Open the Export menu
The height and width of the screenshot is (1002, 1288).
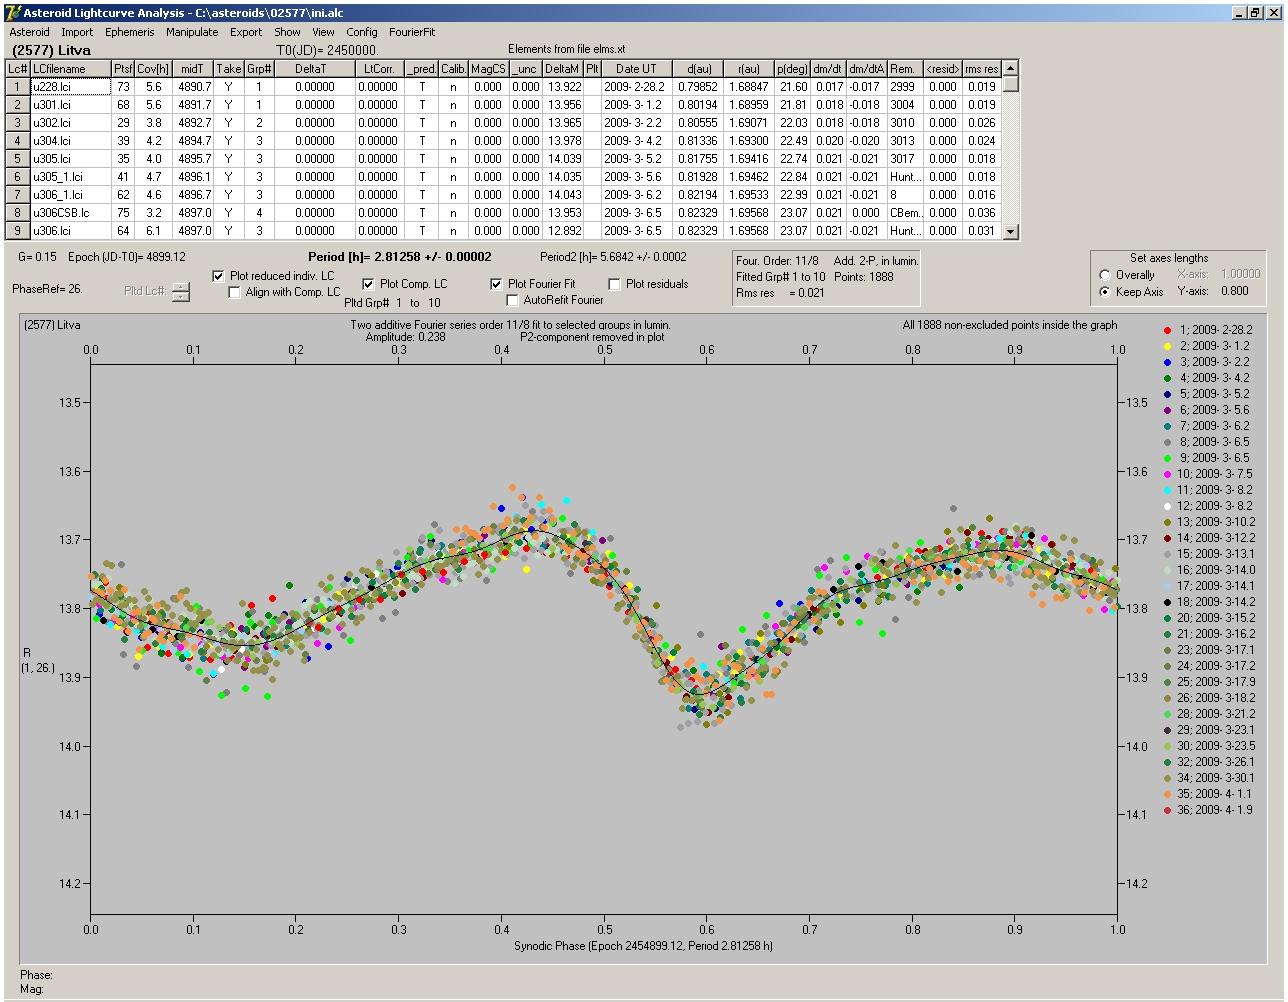246,32
